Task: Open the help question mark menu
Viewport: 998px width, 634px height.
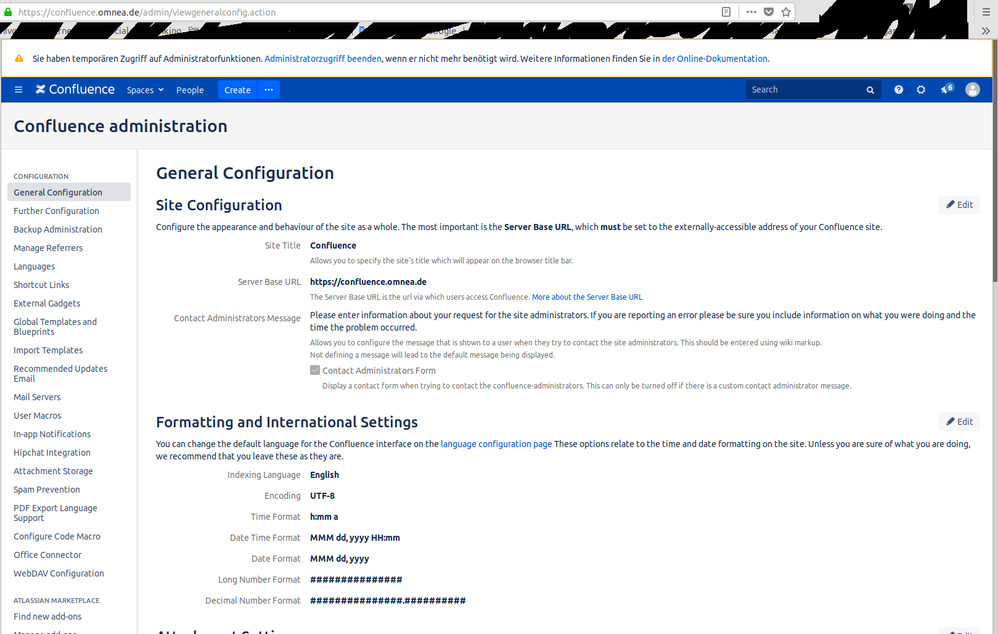Action: (898, 90)
